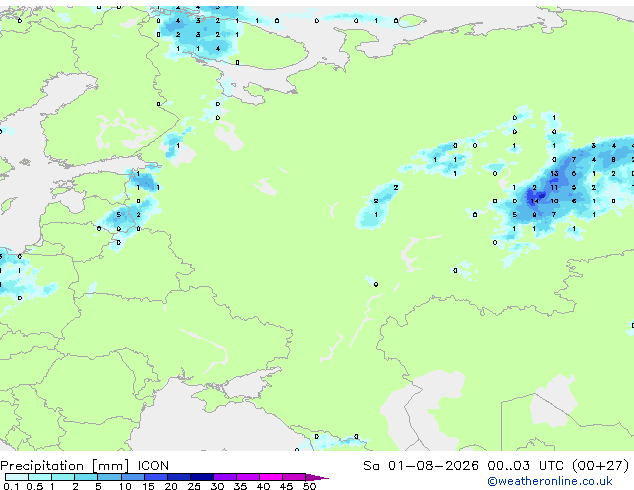Viewport: 634px width, 490px height.
Task: Click the '10' precipitation value on the map
Action: click(x=554, y=201)
